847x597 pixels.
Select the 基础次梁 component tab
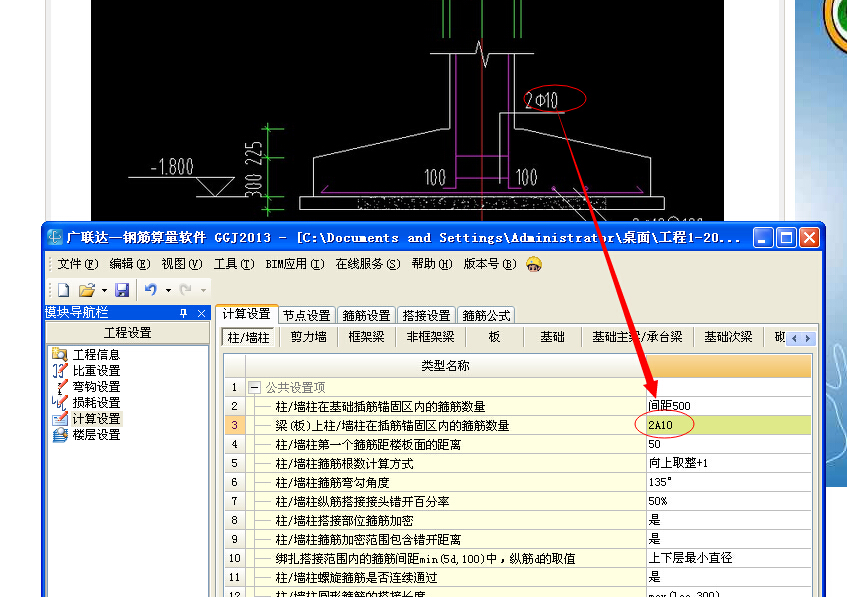click(728, 337)
